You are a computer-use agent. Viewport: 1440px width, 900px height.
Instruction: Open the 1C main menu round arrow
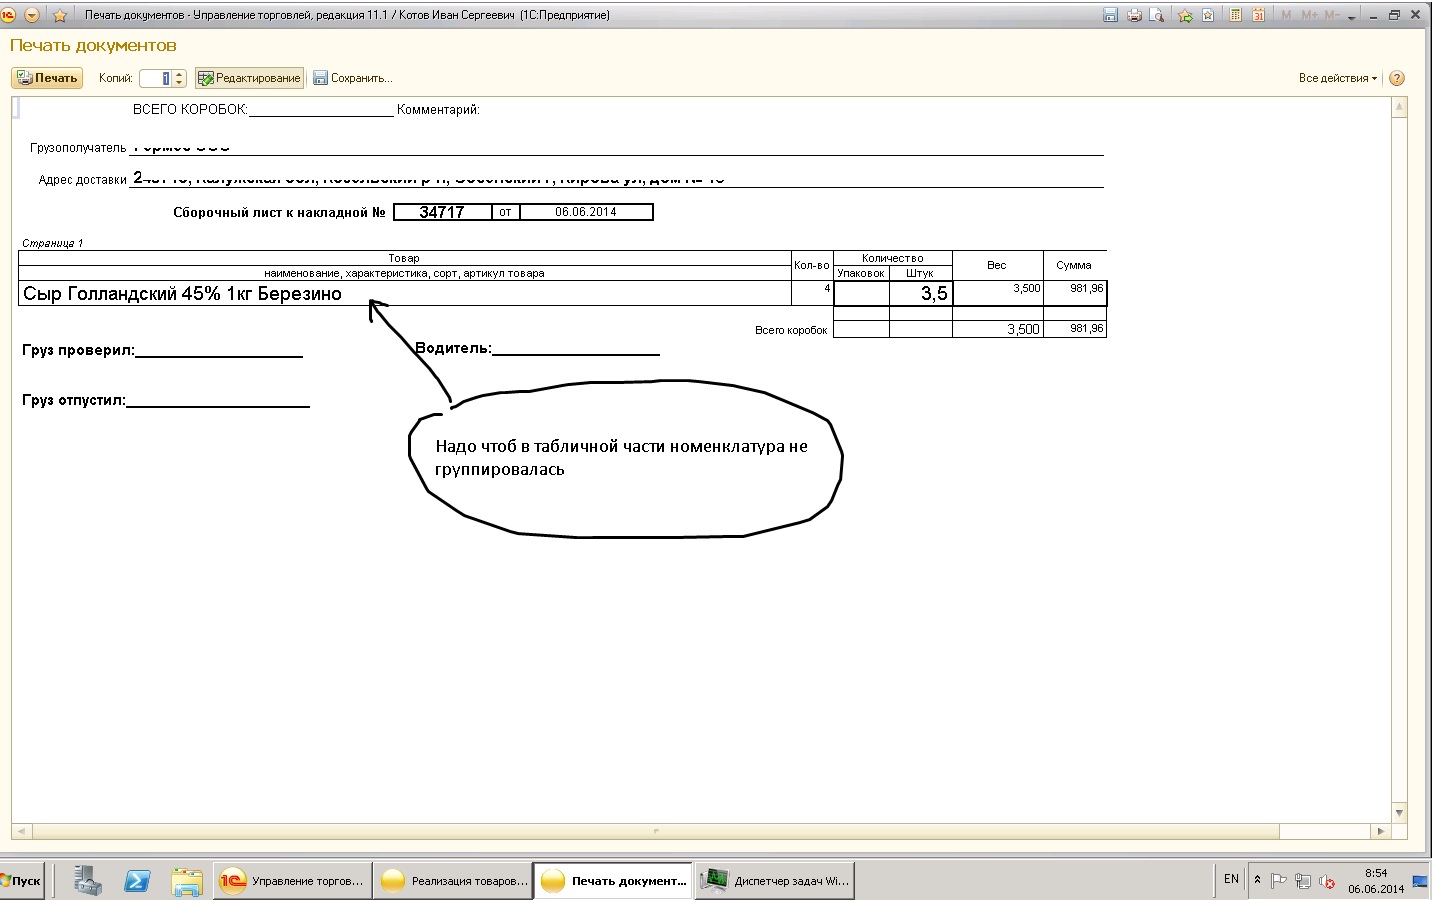(x=32, y=15)
